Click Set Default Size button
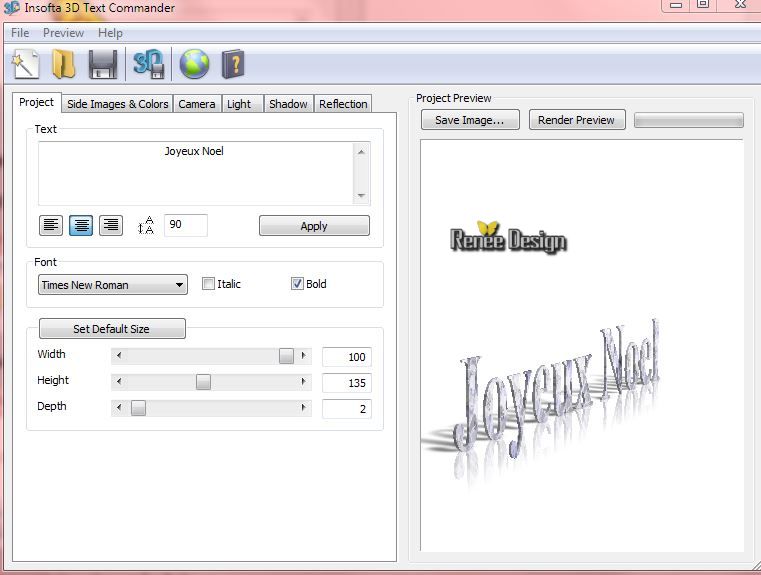Viewport: 761px width, 575px height. point(112,329)
